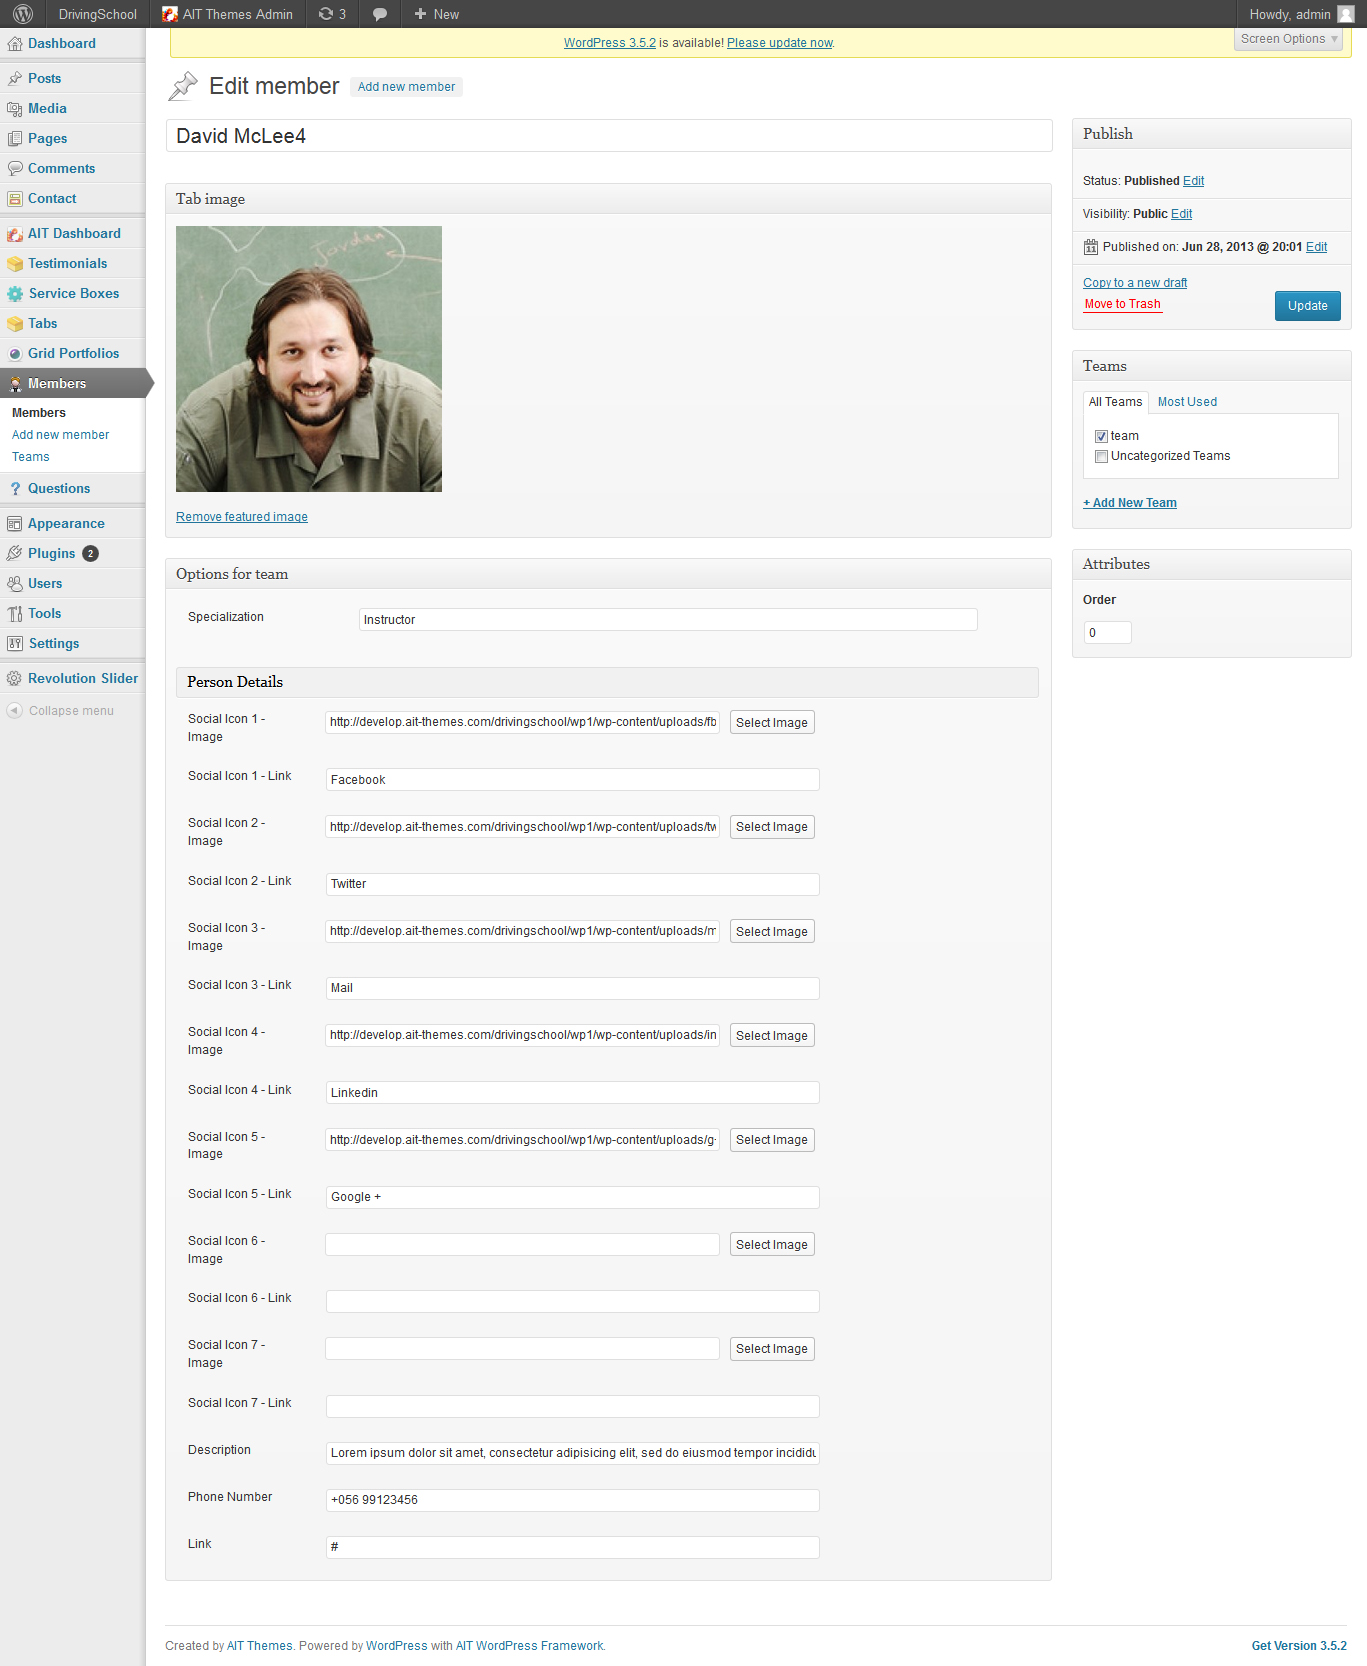Click the Specialization input field
The image size is (1367, 1666).
coord(668,620)
